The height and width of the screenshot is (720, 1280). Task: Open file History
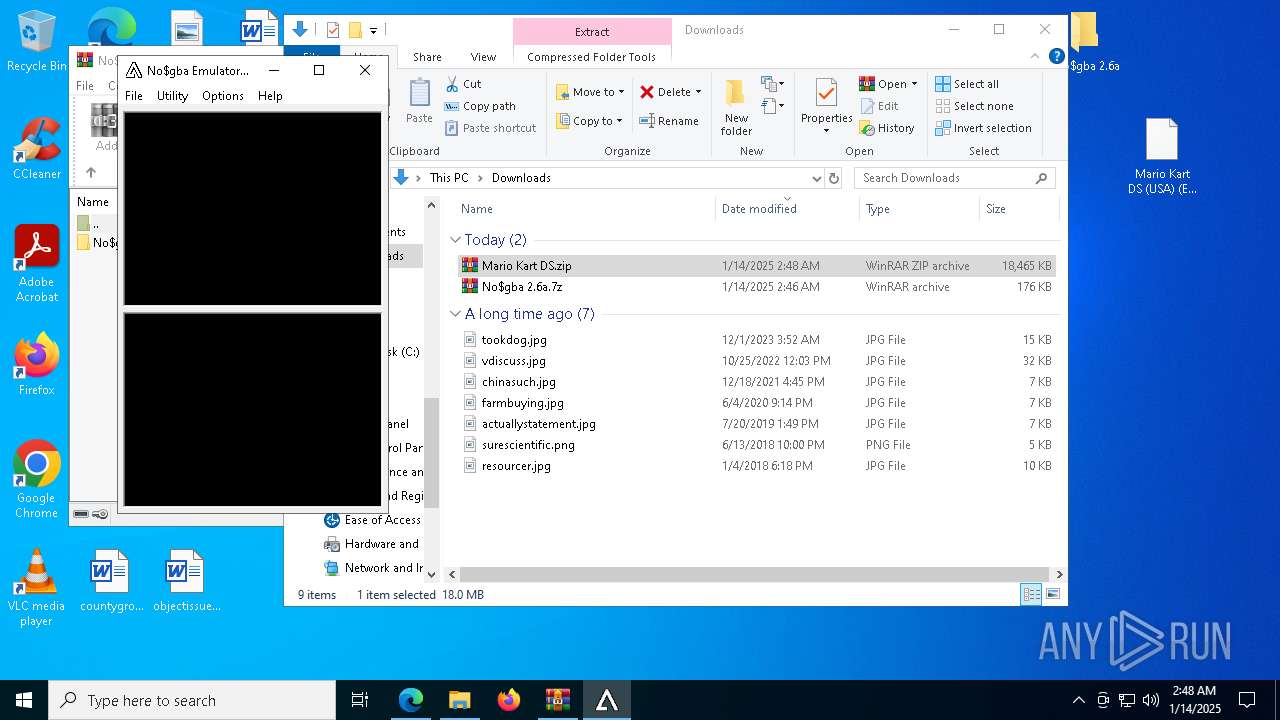point(887,128)
